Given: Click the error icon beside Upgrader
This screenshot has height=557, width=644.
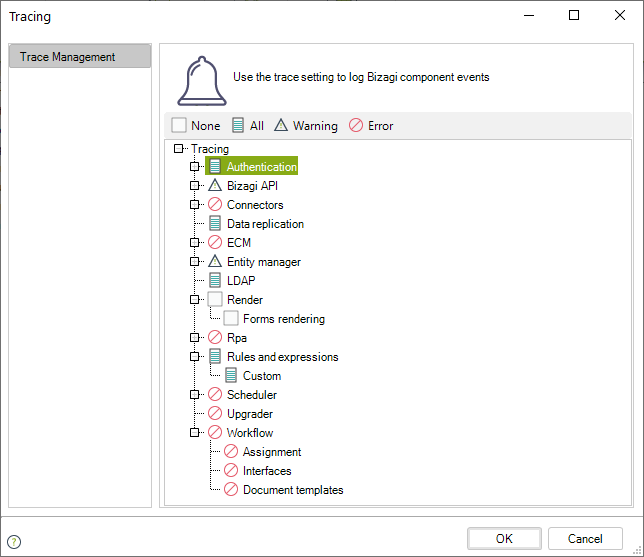Looking at the screenshot, I should click(x=215, y=413).
